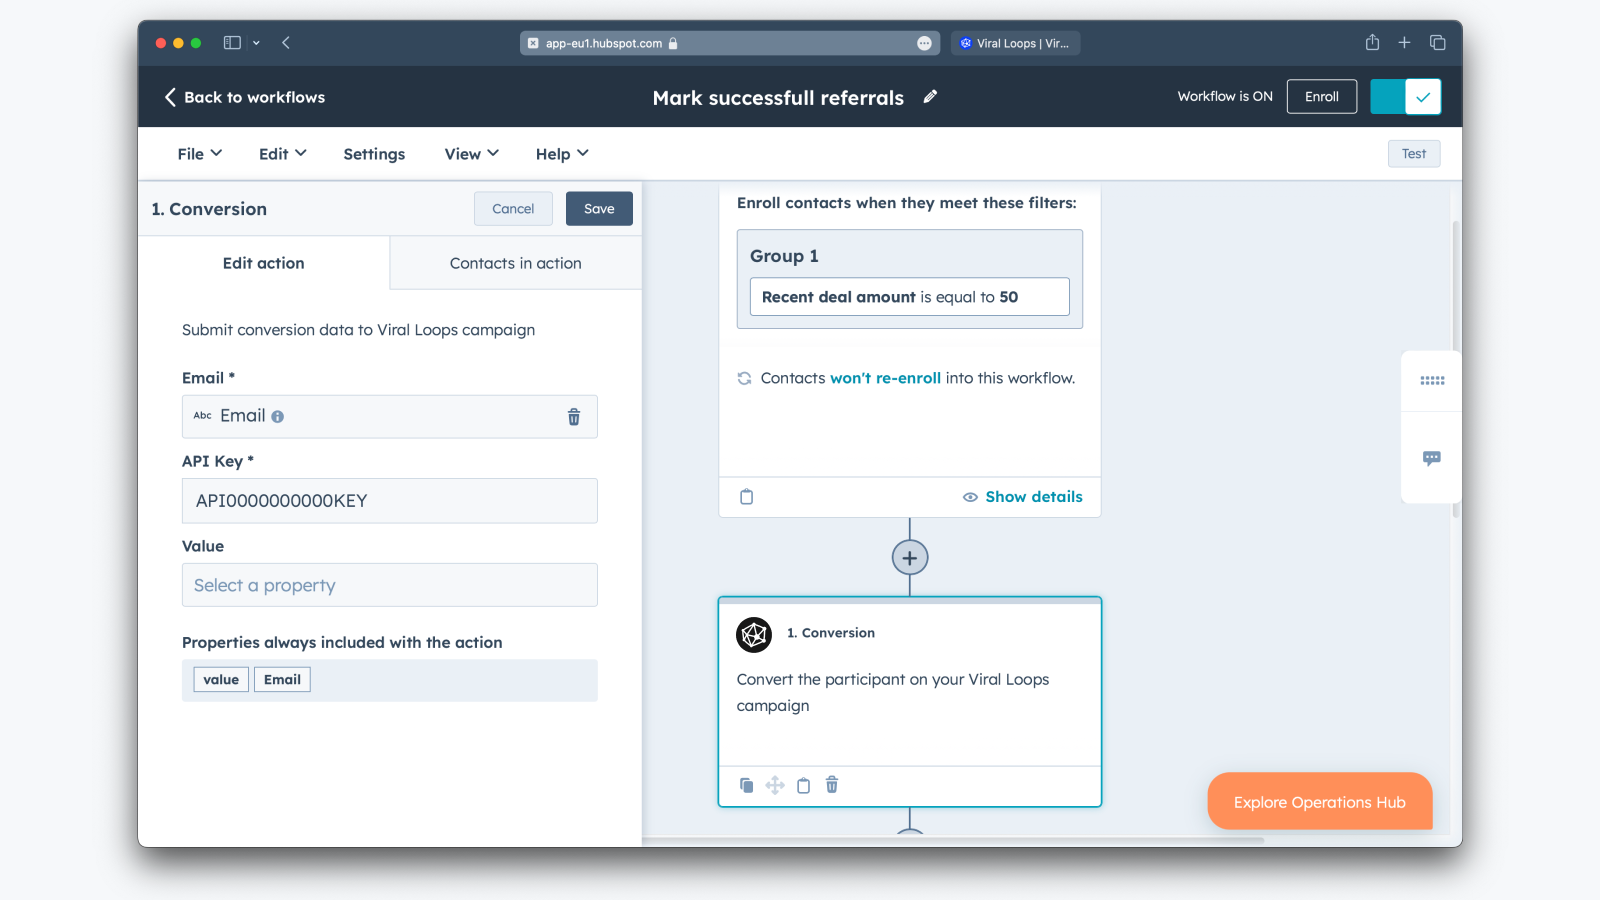
Task: Expand the Help menu
Action: tap(561, 154)
